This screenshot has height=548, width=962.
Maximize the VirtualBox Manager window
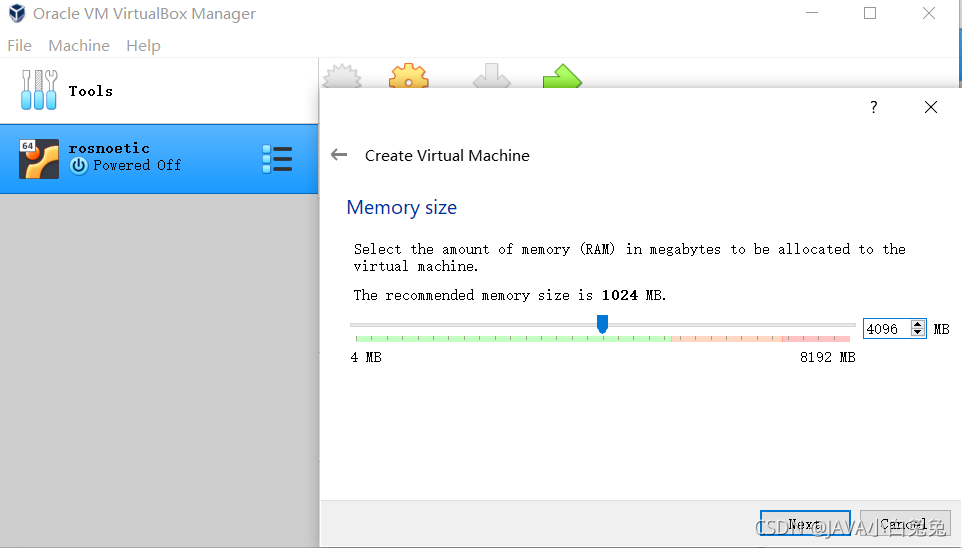point(869,13)
